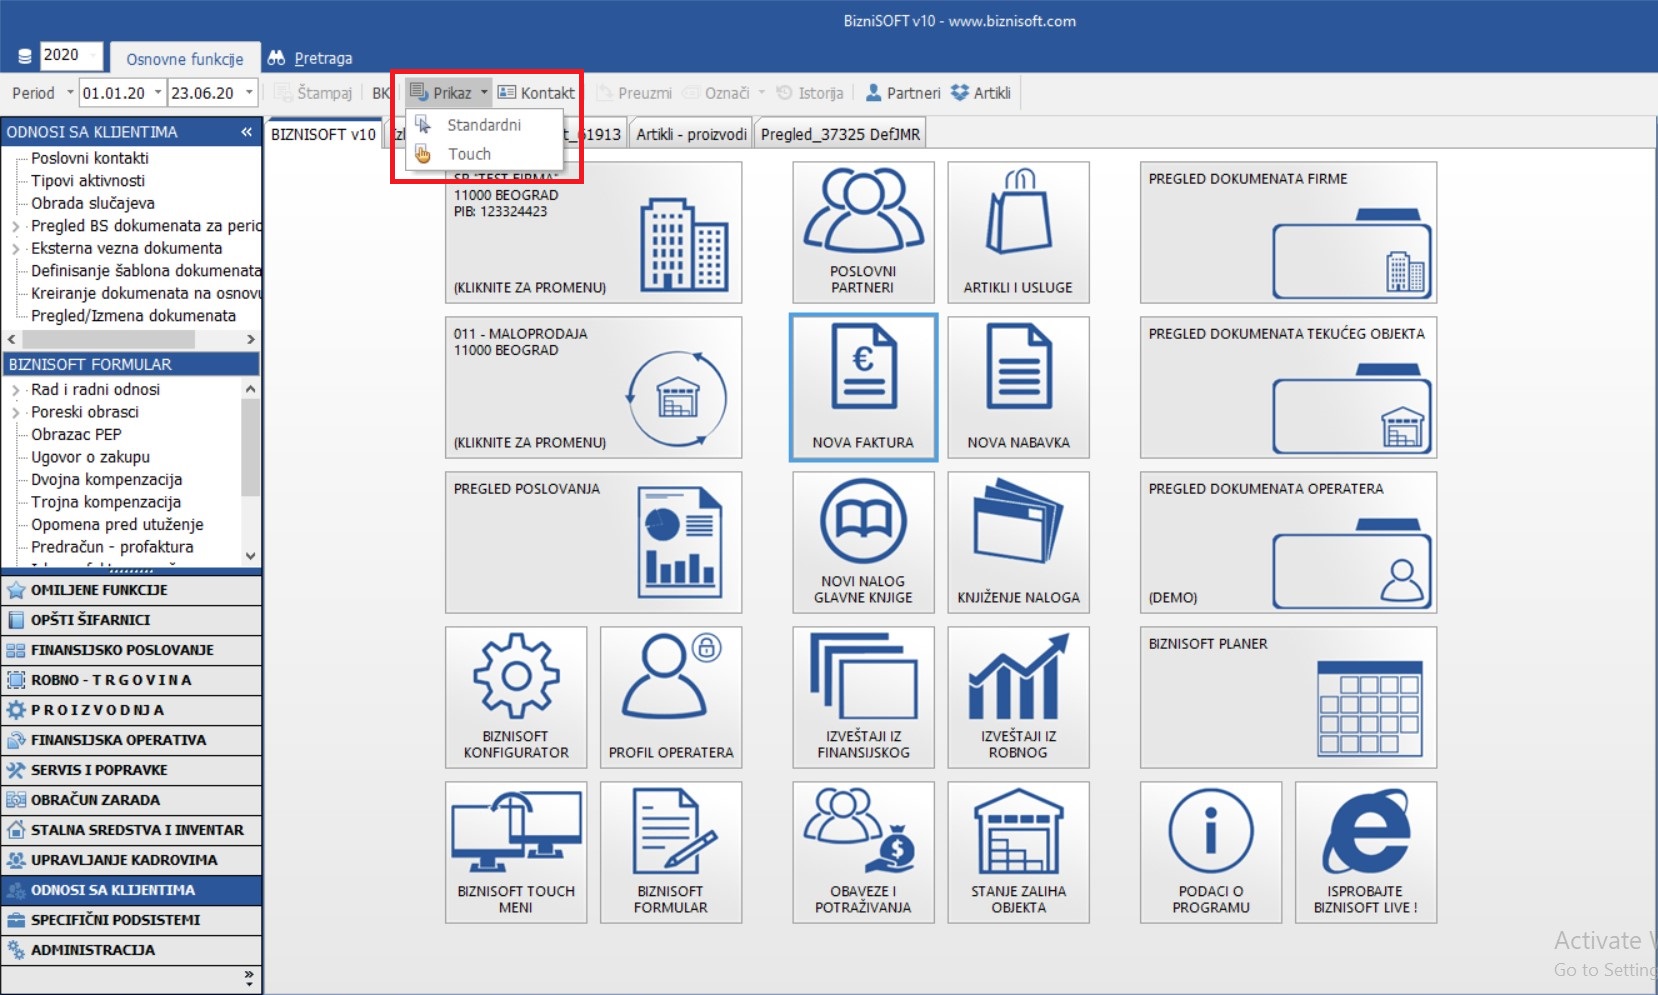Switch to the BIZNISOFT v10 tab
1658x995 pixels.
tap(324, 134)
